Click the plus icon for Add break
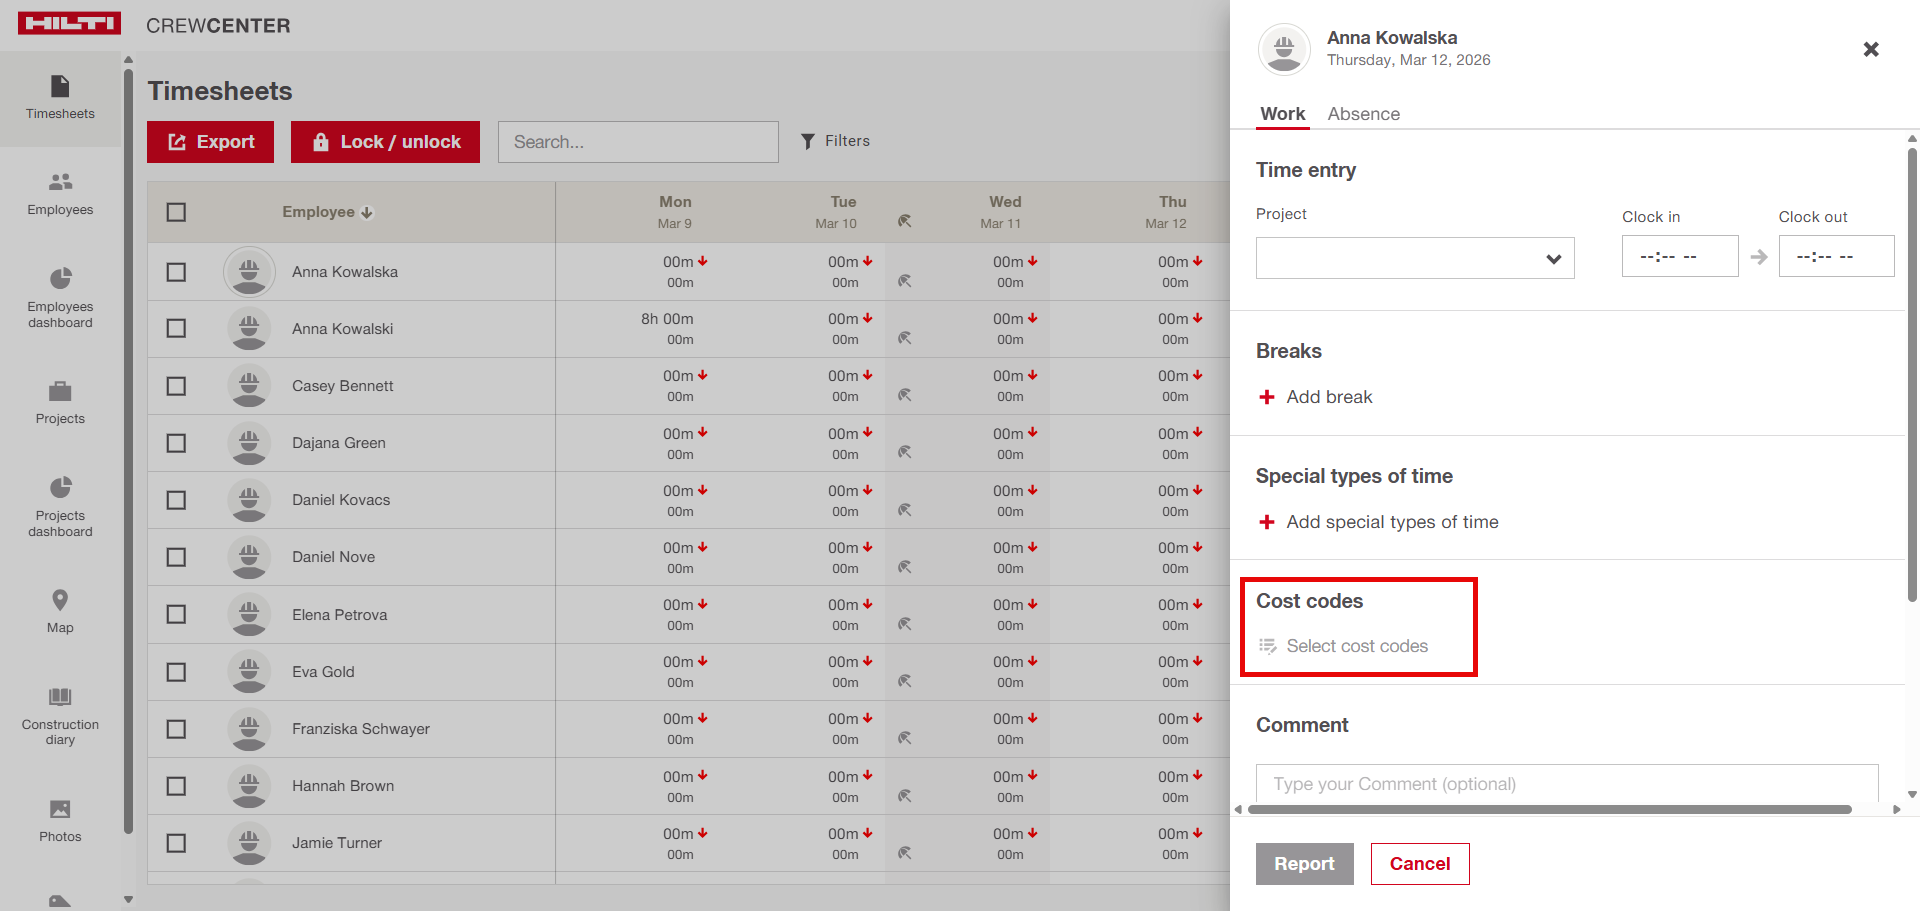This screenshot has width=1920, height=911. (x=1267, y=397)
